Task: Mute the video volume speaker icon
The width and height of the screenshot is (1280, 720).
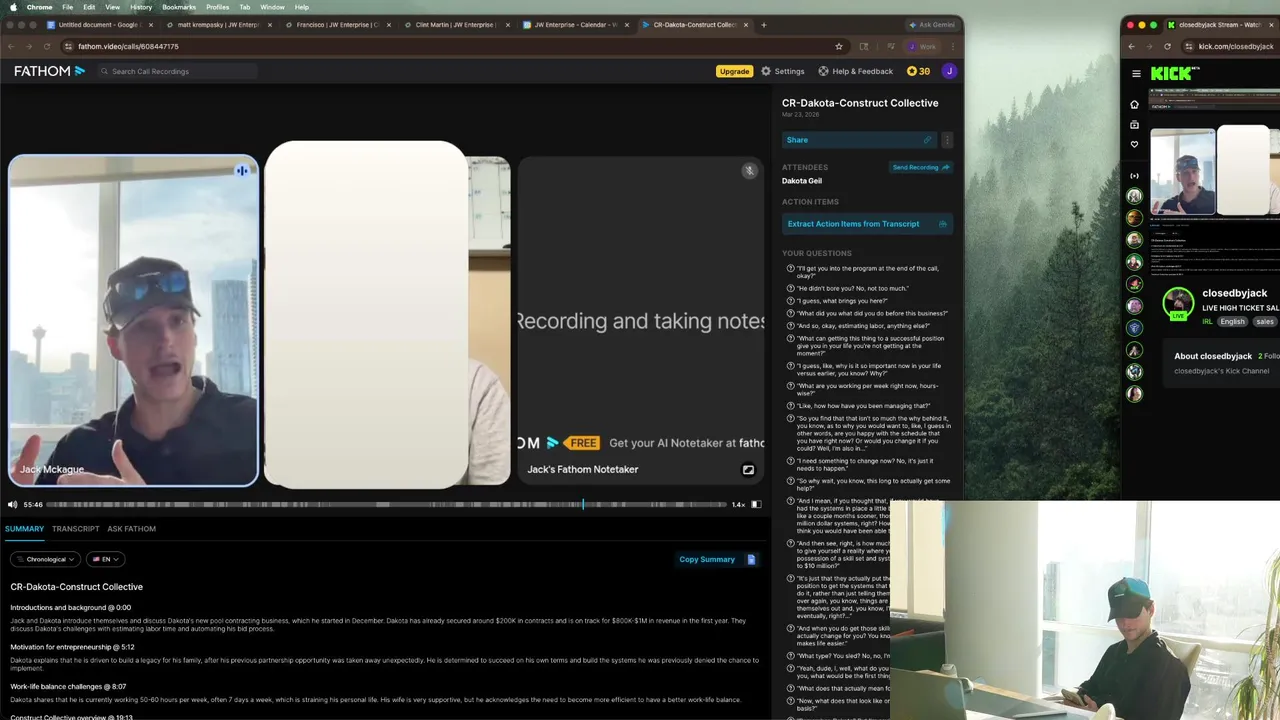Action: click(13, 505)
